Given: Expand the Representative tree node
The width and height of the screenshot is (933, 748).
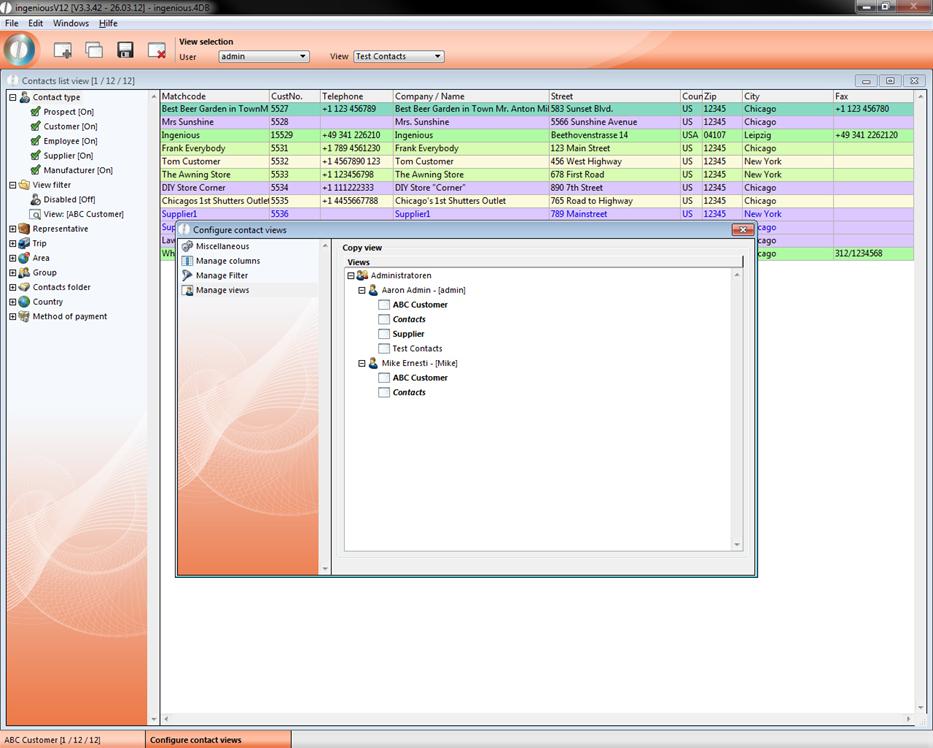Looking at the screenshot, I should 13,229.
